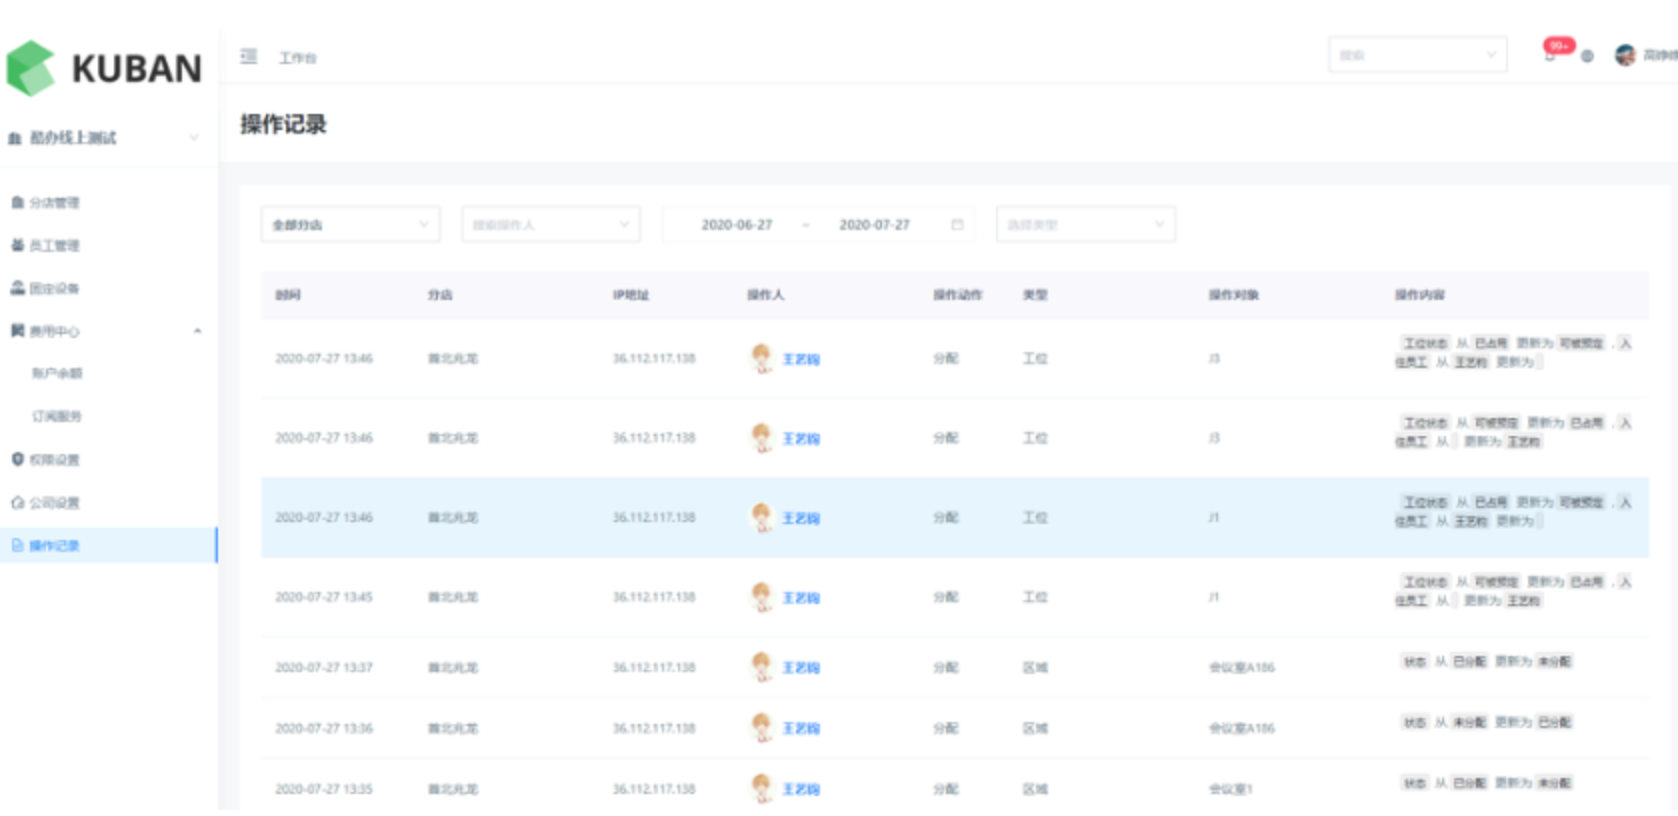This screenshot has height=816, width=1678.
Task: Open notifications bell with 99+ badge
Action: pyautogui.click(x=1551, y=53)
